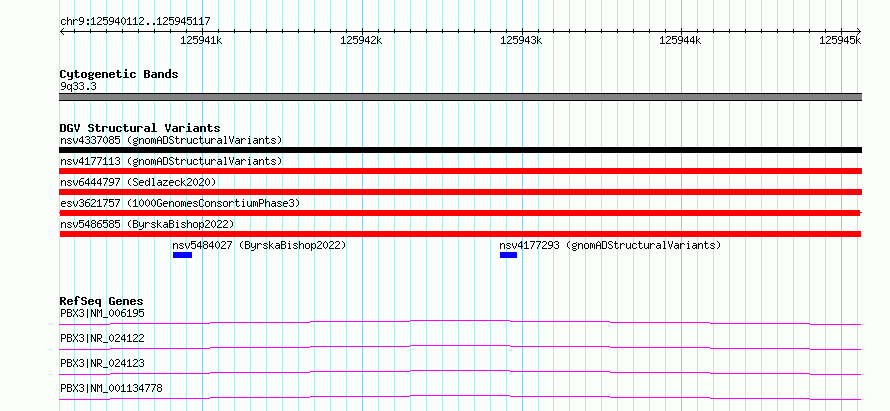
Task: Click the magenta PBX3|NR_024123 intron line
Action: tap(460, 372)
